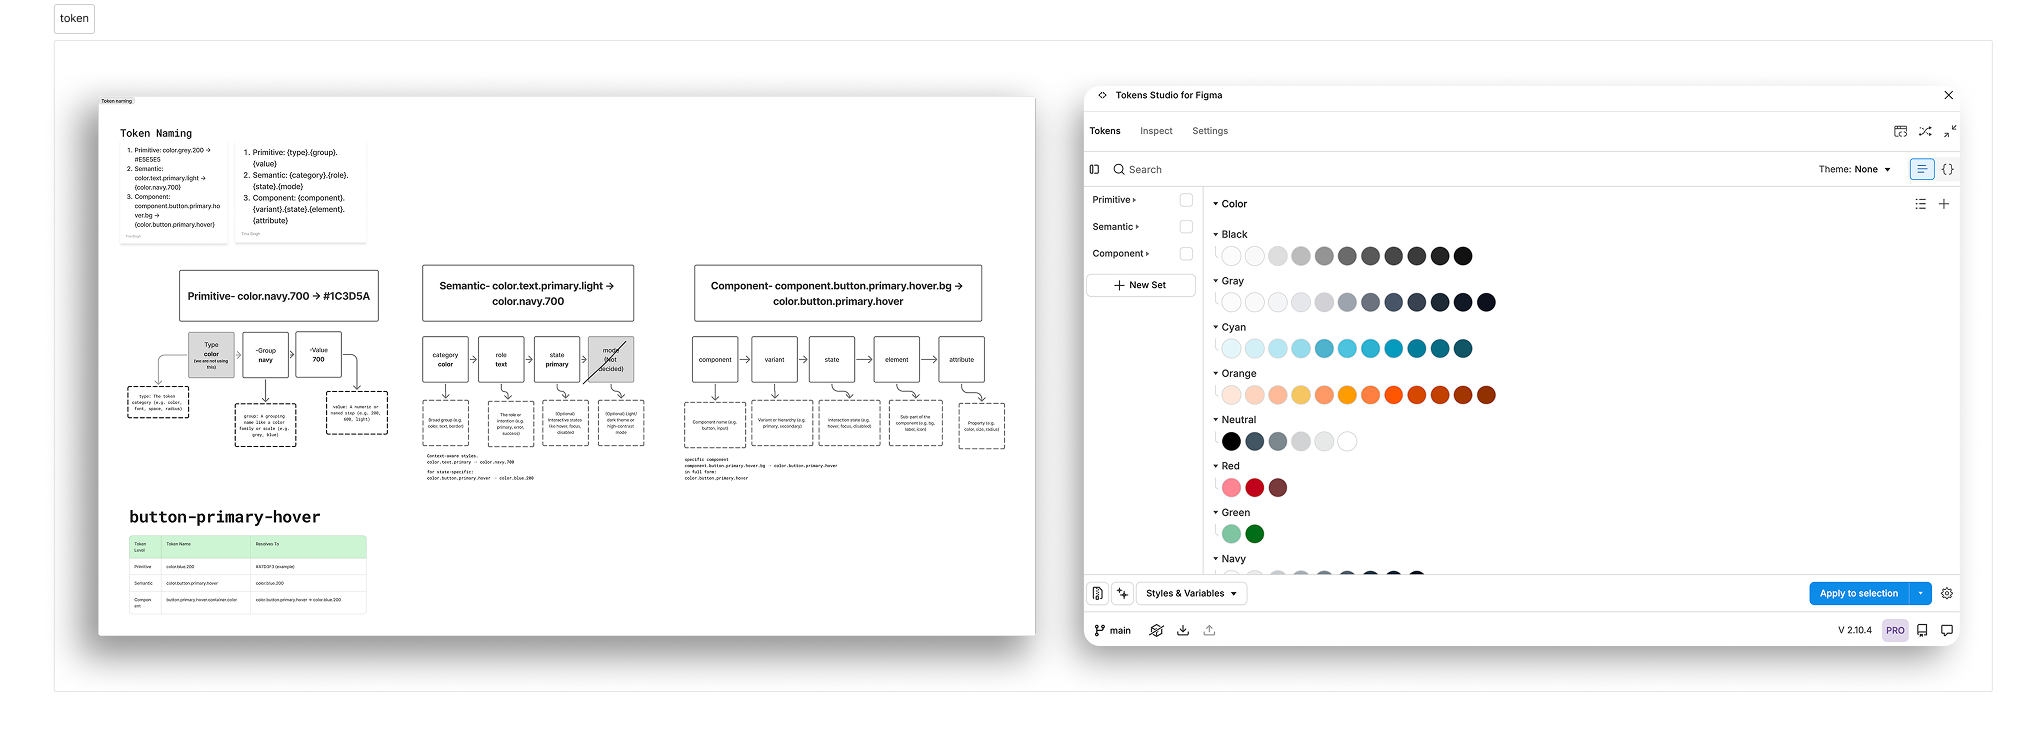The image size is (2033, 738).
Task: Enable the Component token set checkbox
Action: point(1186,254)
